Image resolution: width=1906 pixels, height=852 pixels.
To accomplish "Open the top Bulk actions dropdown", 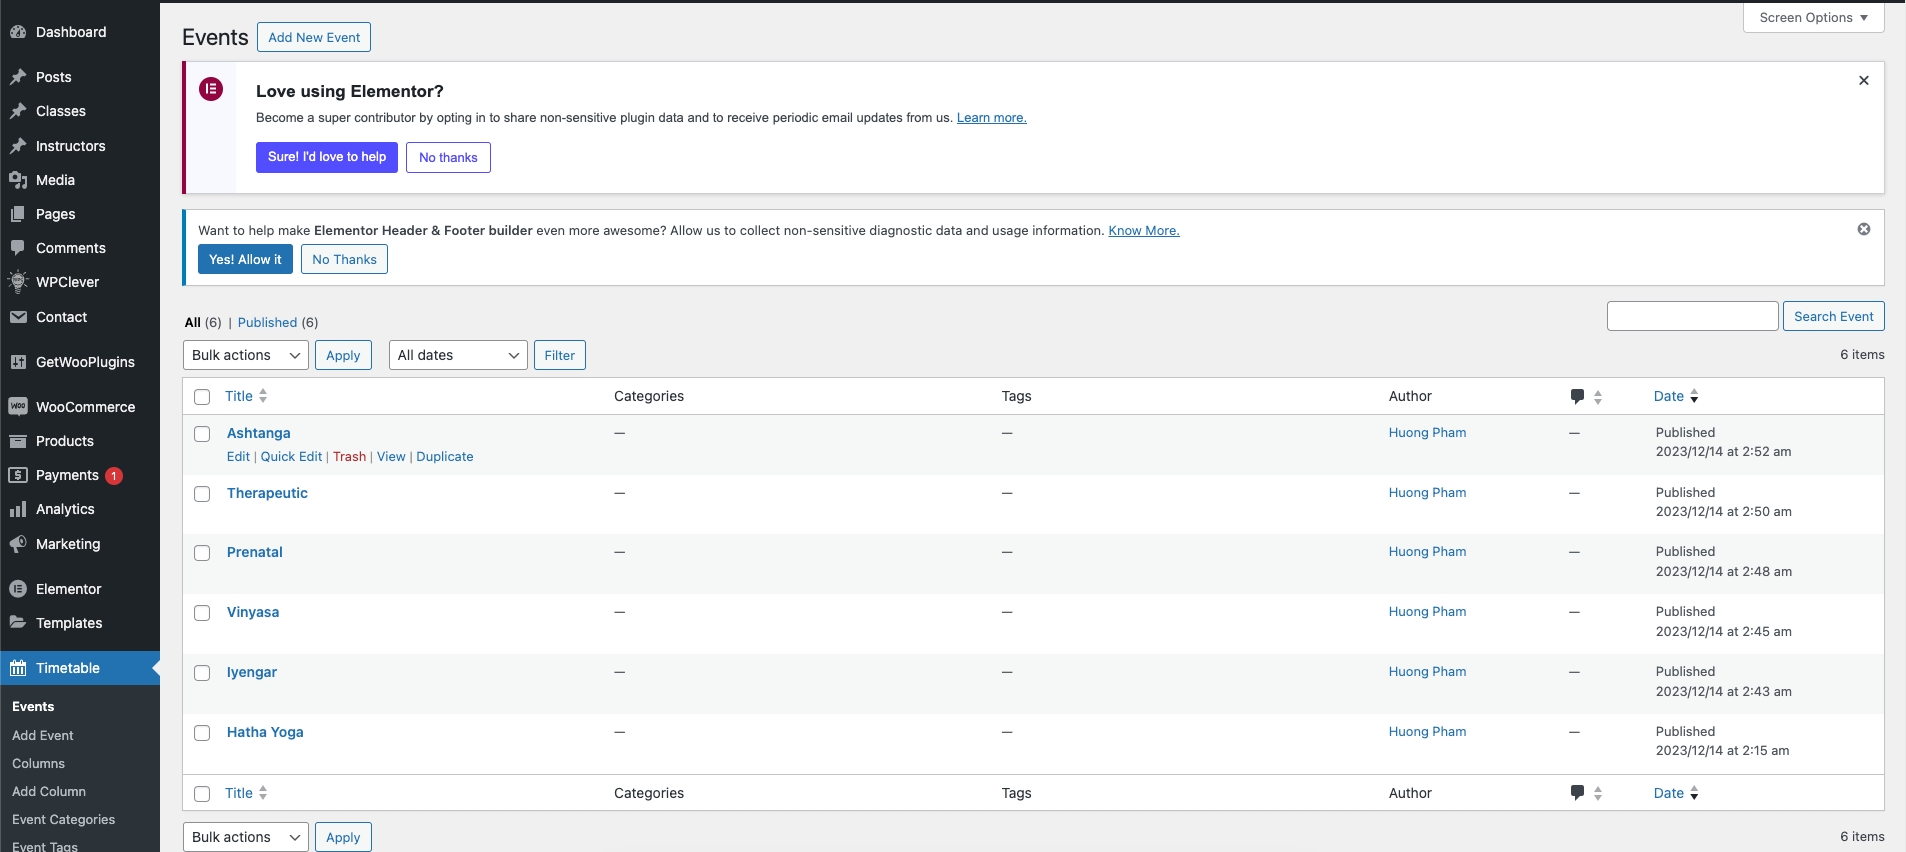I will 245,355.
